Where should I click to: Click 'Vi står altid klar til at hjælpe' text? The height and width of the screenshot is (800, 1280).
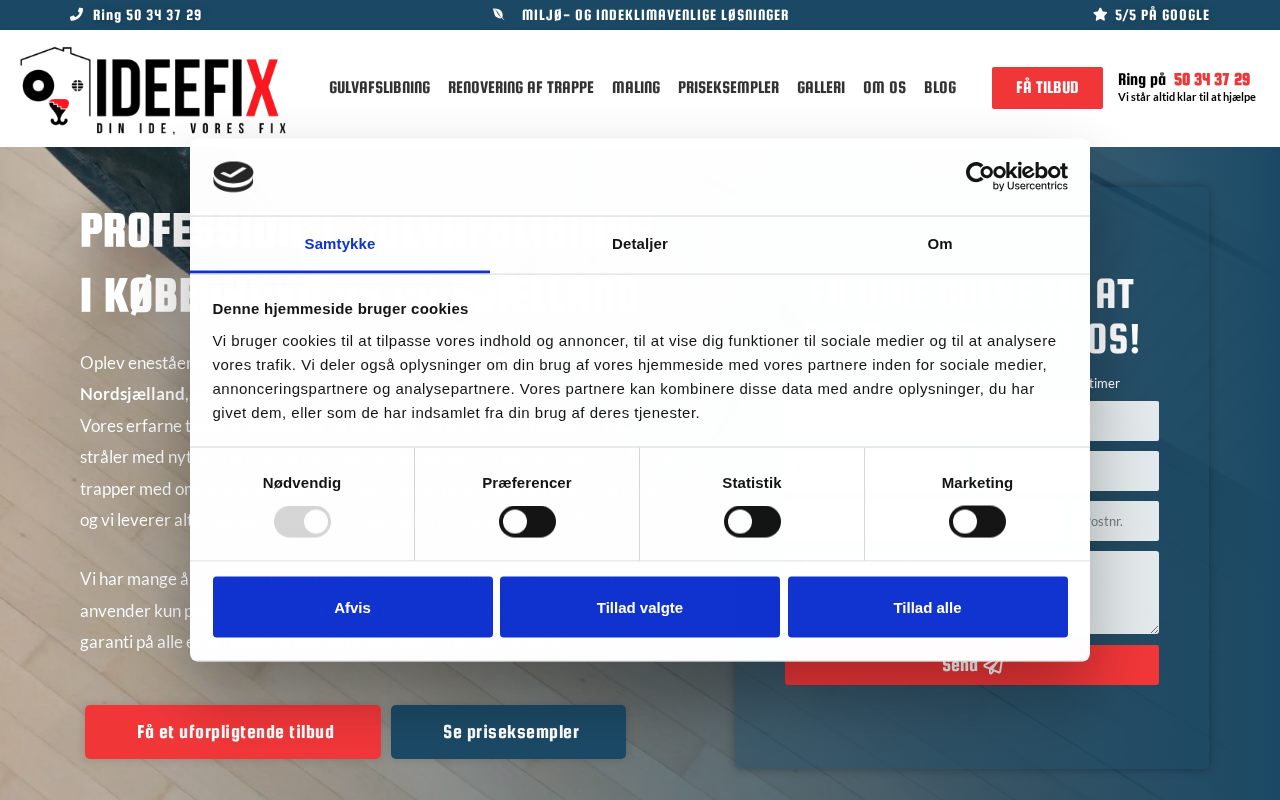1187,97
